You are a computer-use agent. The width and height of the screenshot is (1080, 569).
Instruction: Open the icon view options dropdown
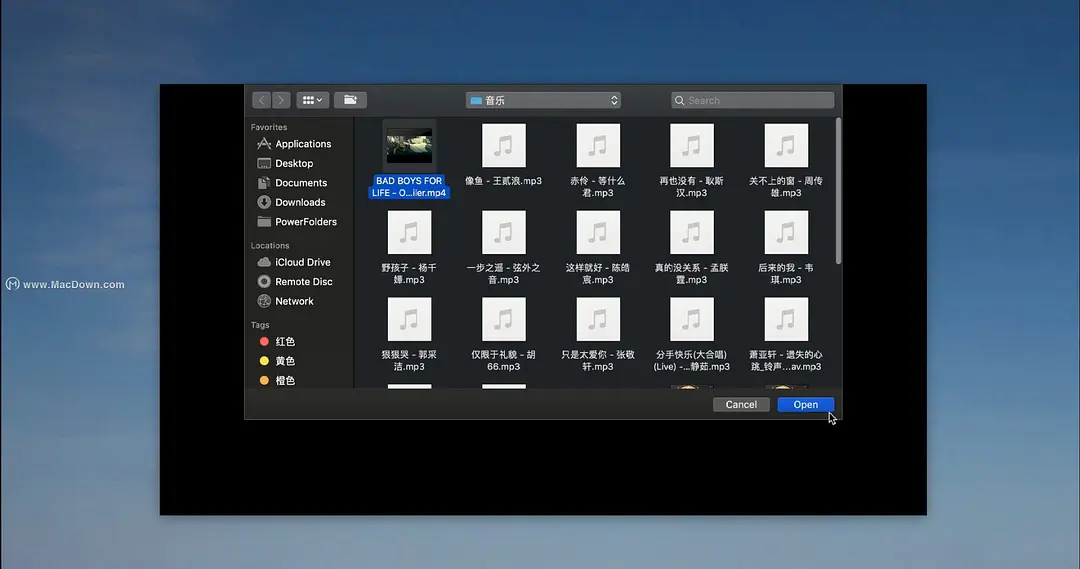(313, 100)
